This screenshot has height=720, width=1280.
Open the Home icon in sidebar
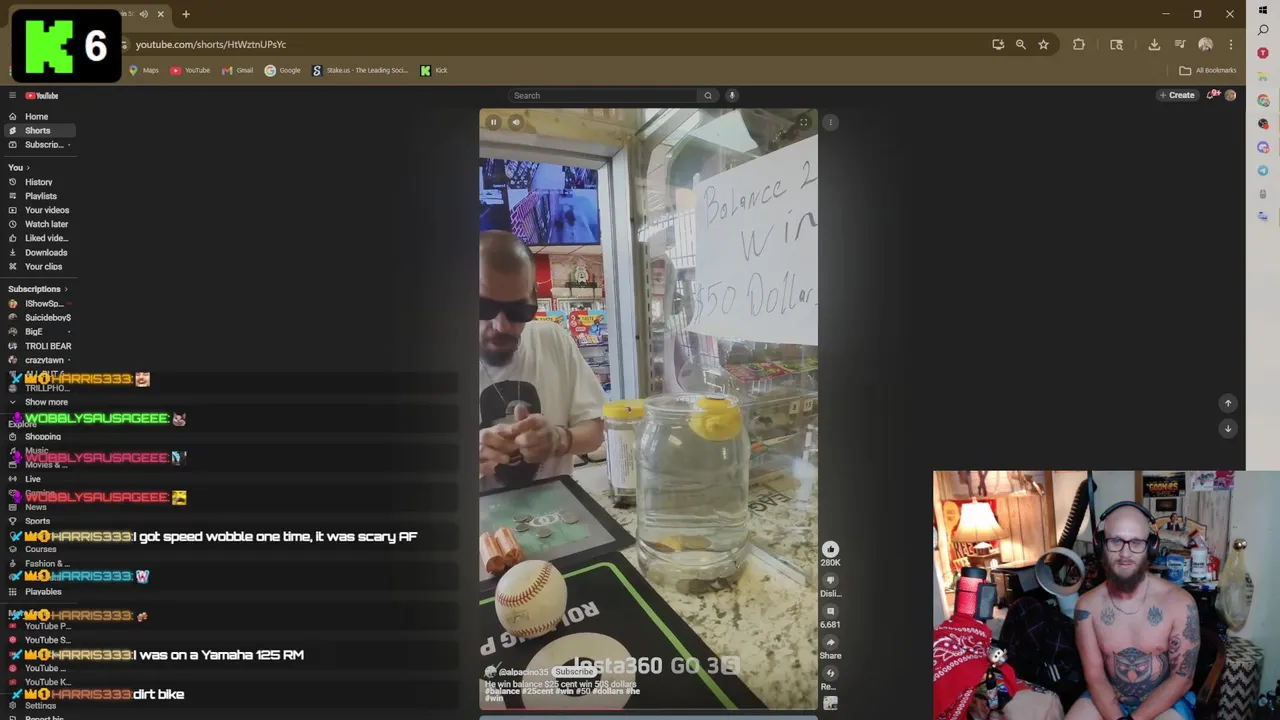point(12,117)
